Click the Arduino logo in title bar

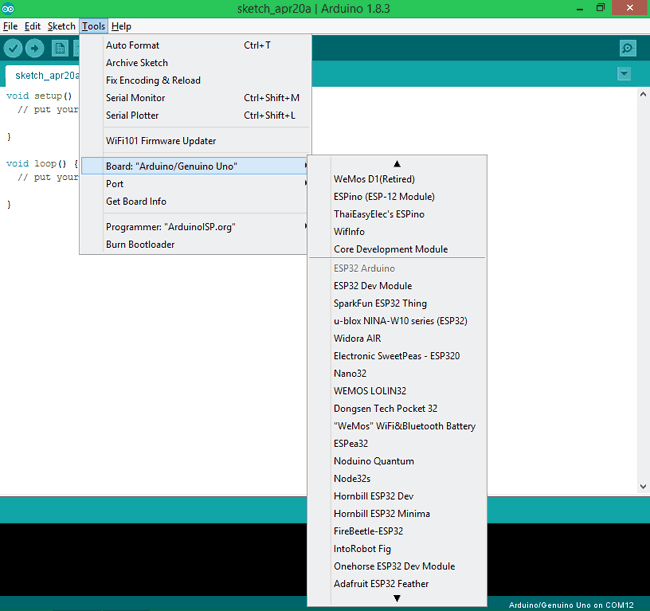(8, 8)
